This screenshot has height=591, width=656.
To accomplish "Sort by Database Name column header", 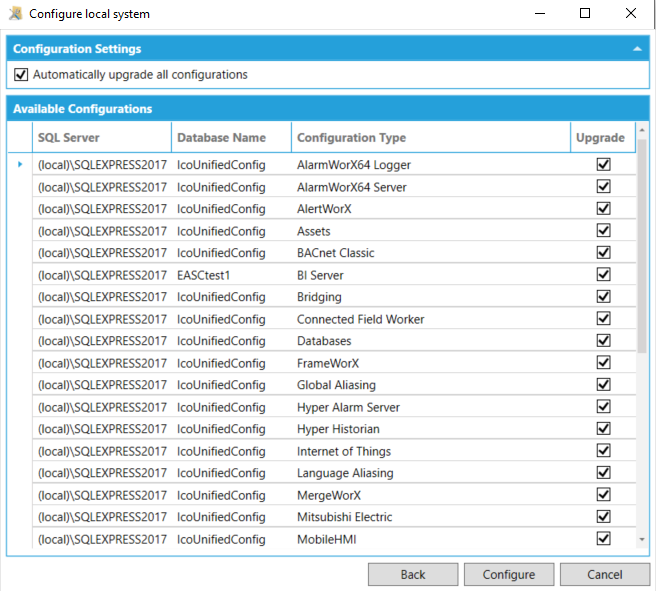I will pyautogui.click(x=231, y=138).
